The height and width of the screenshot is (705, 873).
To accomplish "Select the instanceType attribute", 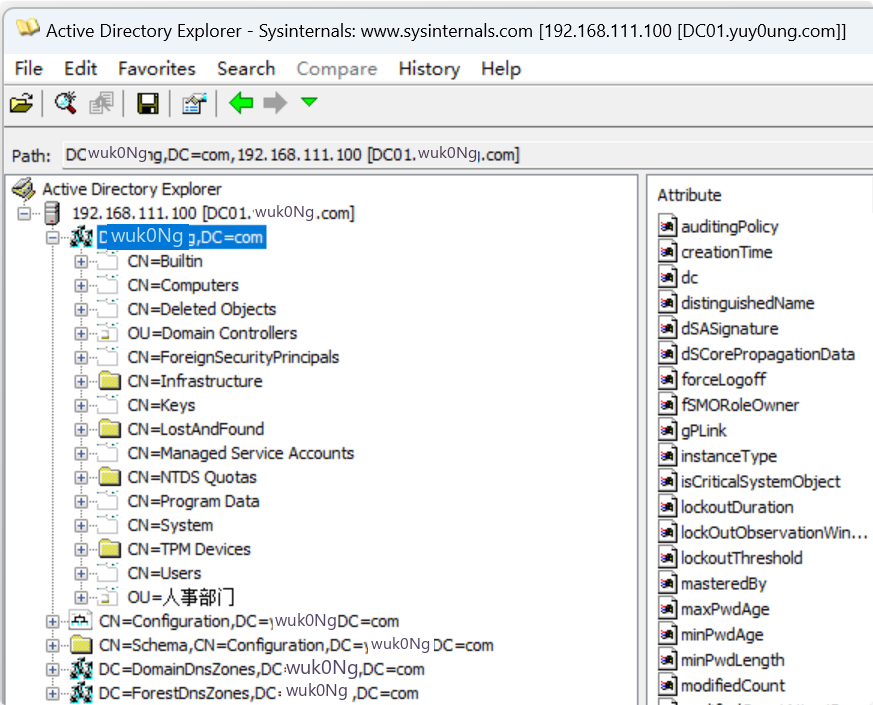I will click(729, 457).
